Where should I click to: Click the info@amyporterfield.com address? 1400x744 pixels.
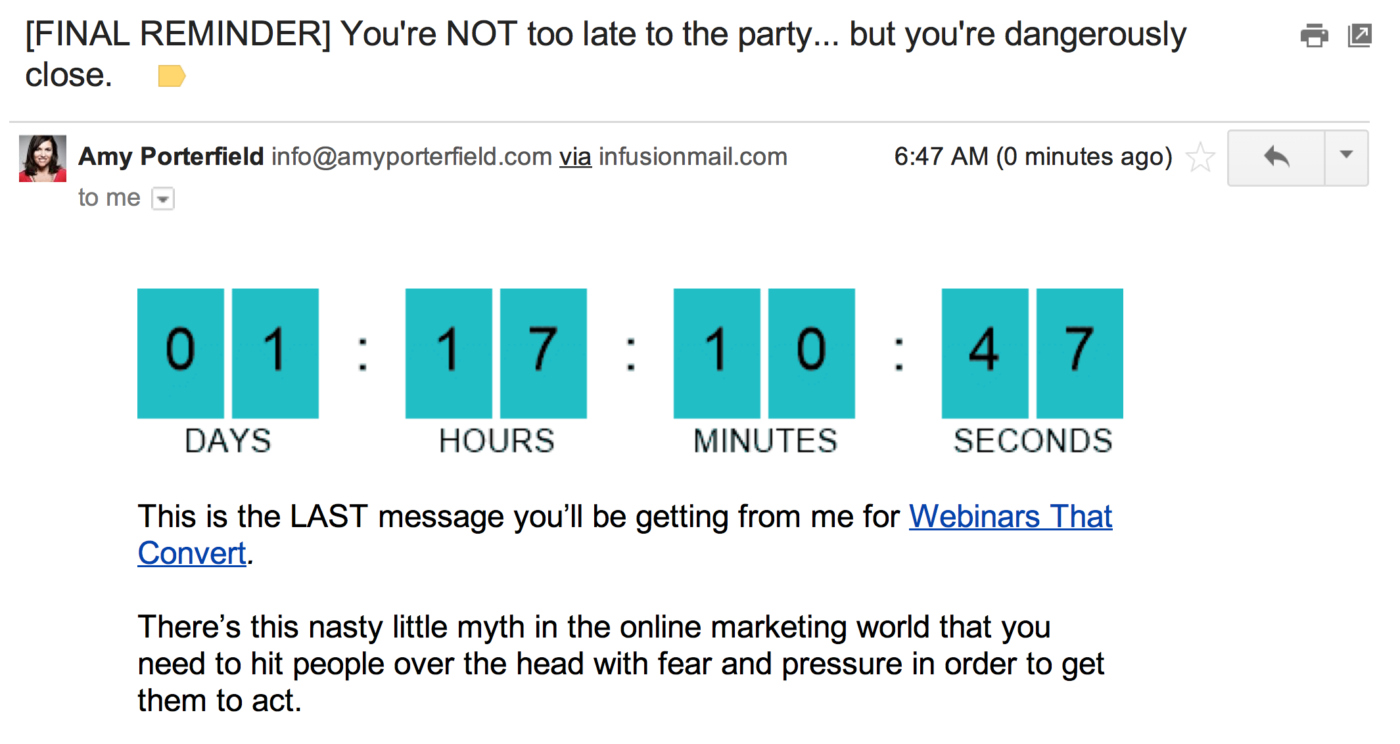pos(412,157)
